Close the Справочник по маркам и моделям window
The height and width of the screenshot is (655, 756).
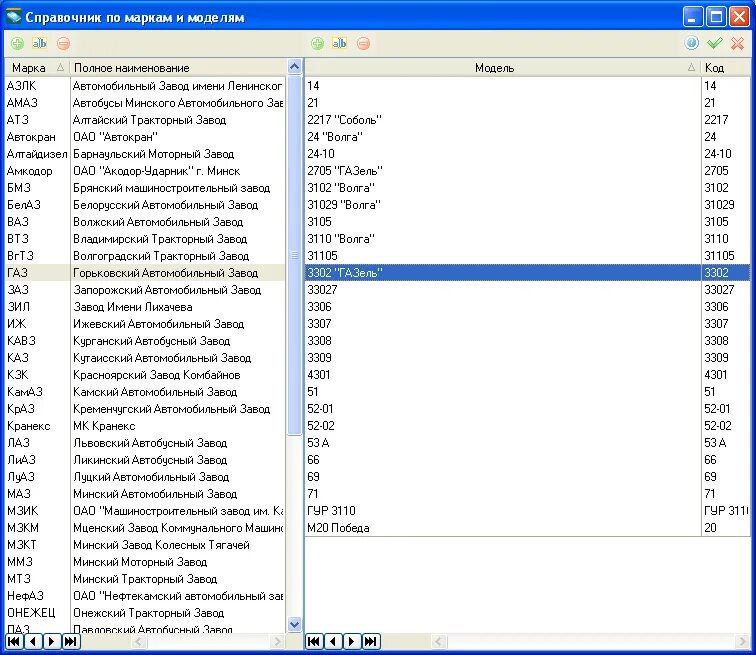(x=739, y=16)
